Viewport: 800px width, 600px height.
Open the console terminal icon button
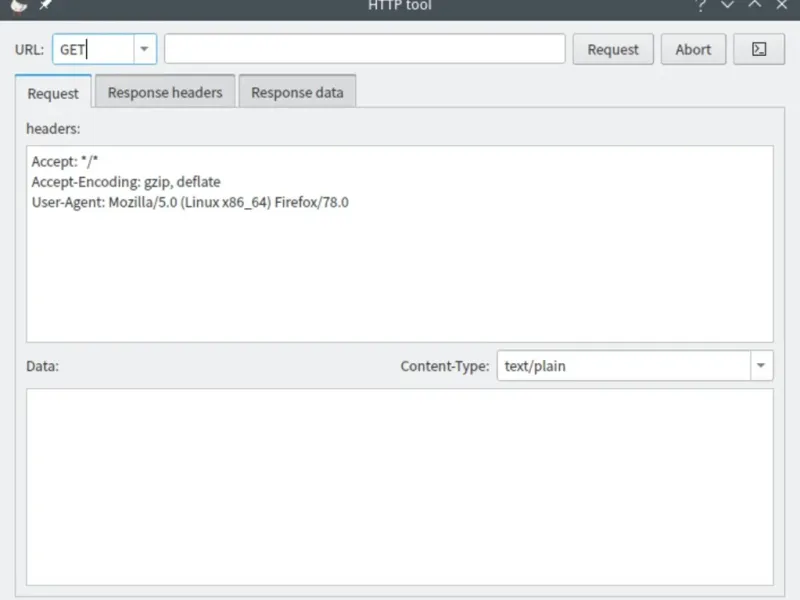(759, 49)
